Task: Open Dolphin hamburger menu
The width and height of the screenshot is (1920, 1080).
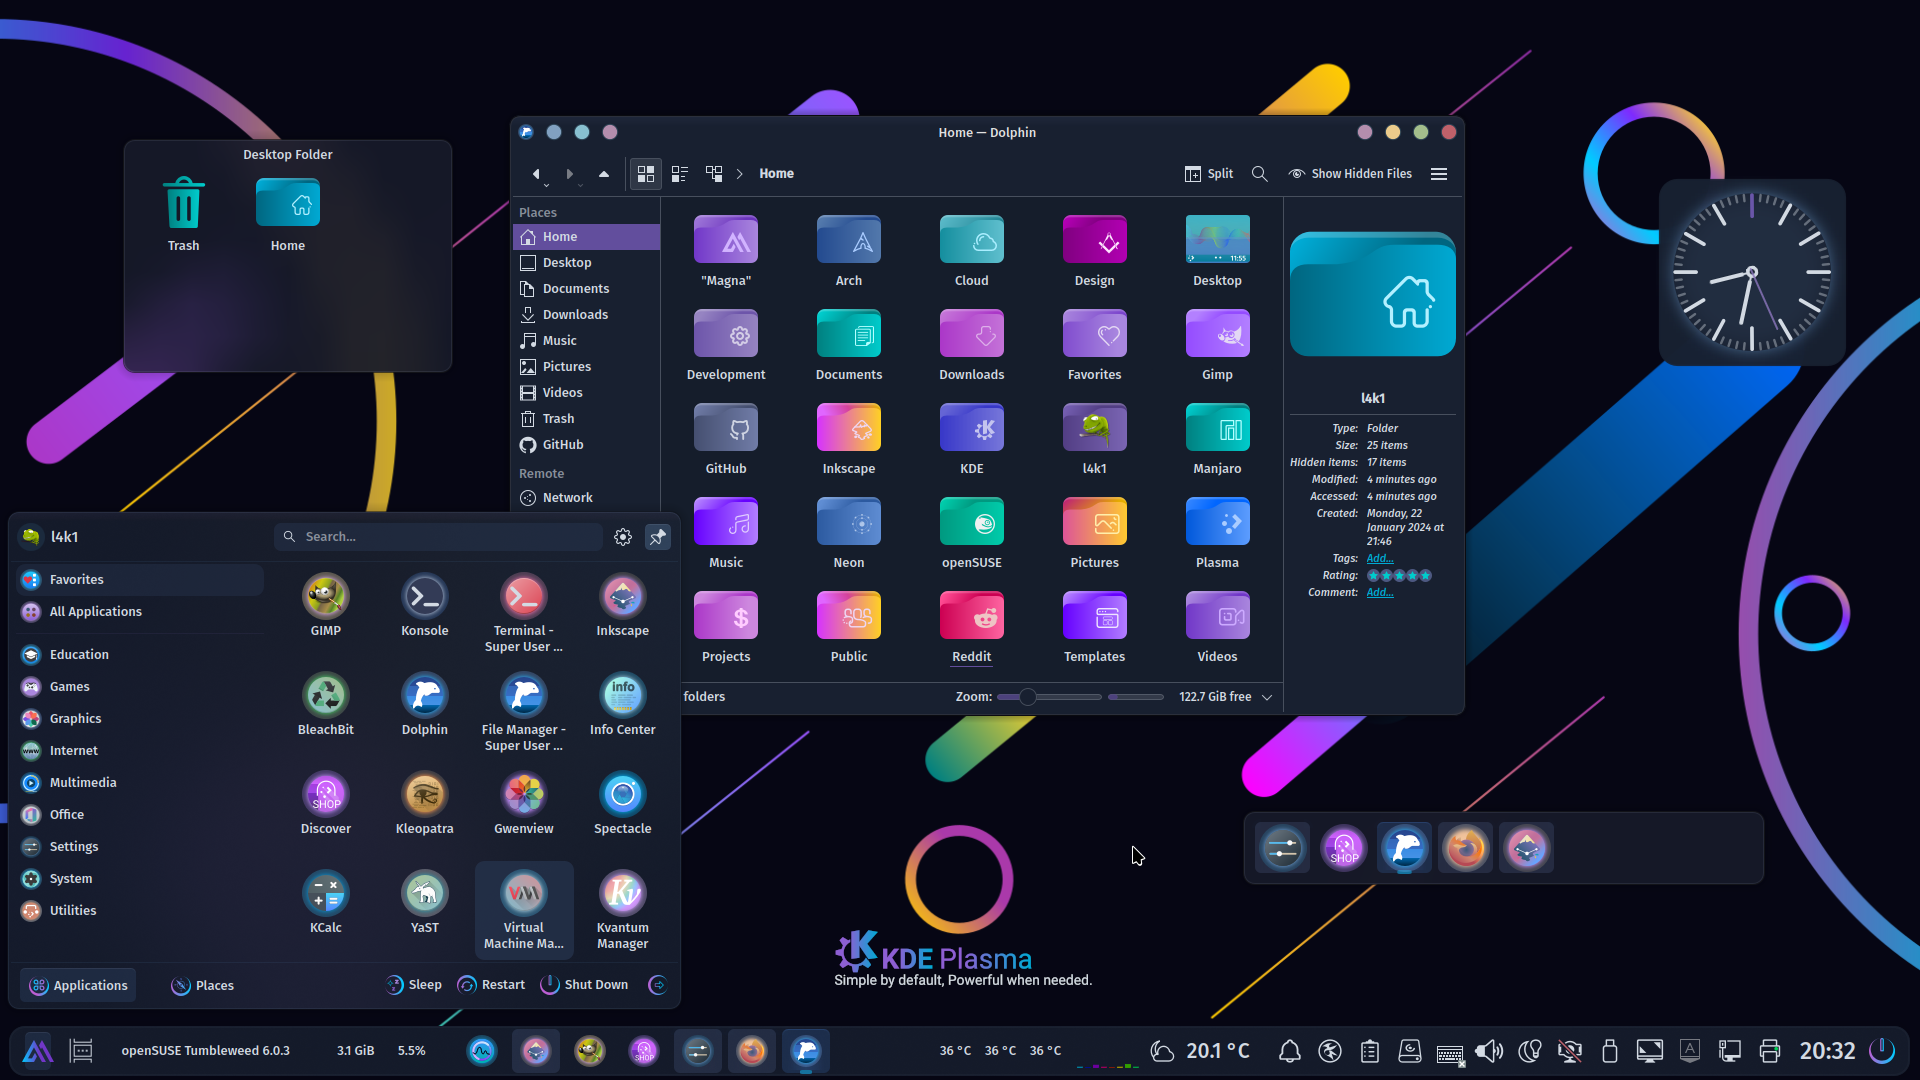Action: pos(1439,173)
